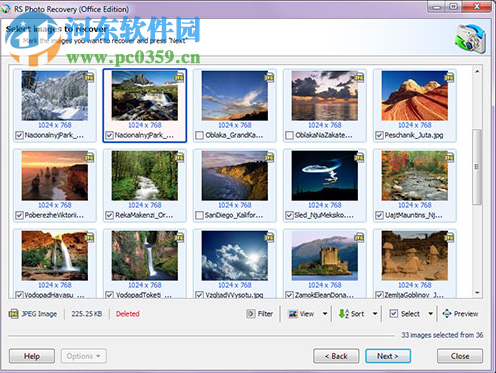Screen dimensions: 496x373
Task: Click the Preview label in toolbar
Action: pyautogui.click(x=466, y=314)
